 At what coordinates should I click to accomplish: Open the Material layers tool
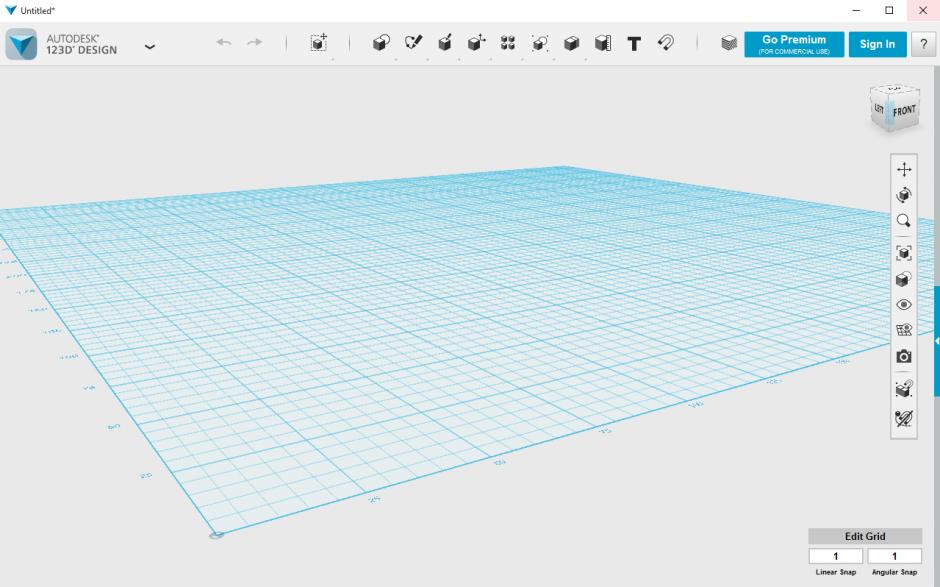coord(728,43)
